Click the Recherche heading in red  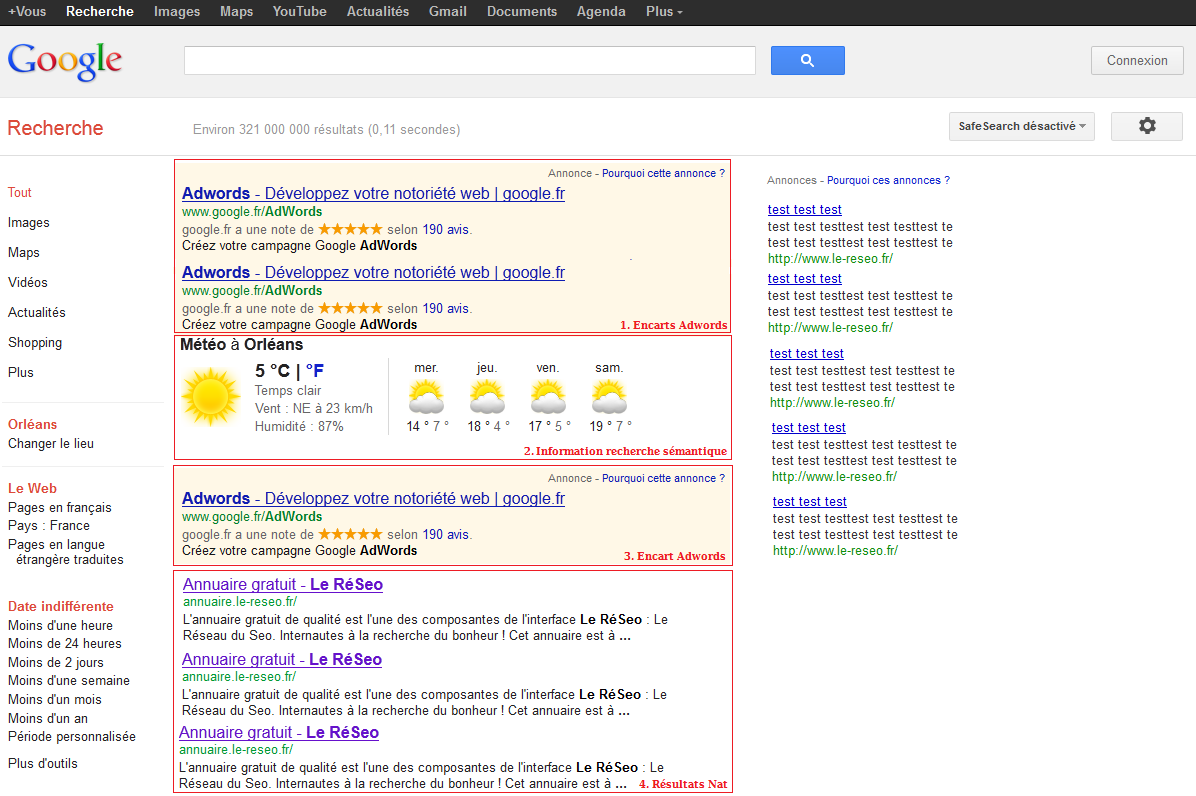click(x=55, y=128)
